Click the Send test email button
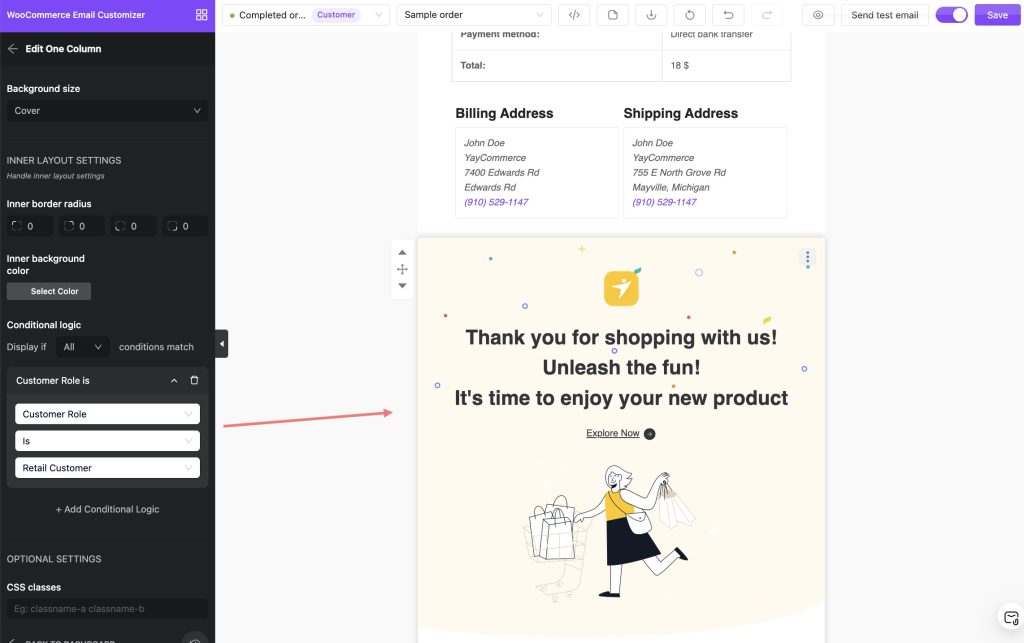The image size is (1024, 643). tap(884, 15)
